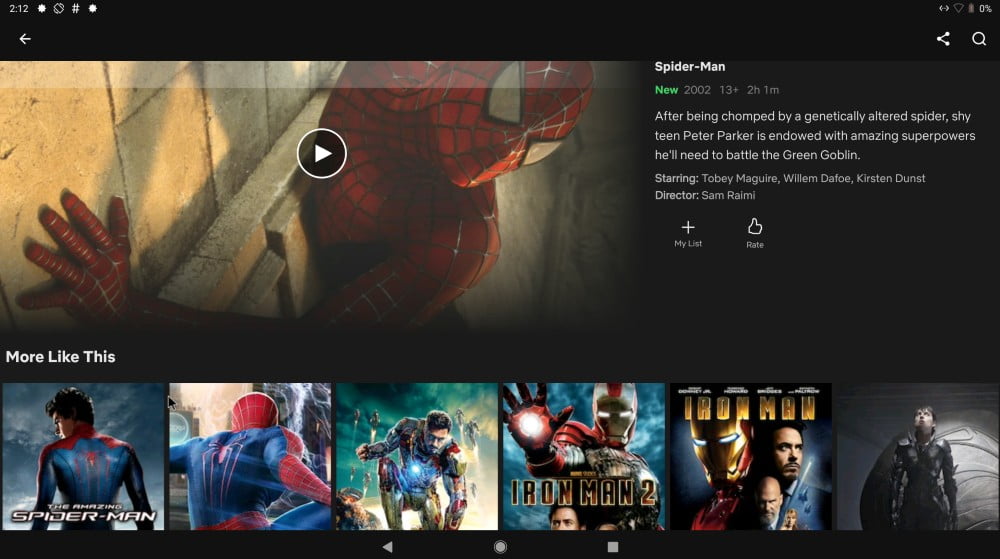Screen dimensions: 1000x559
Task: Select the Iron Man poster
Action: [x=751, y=456]
